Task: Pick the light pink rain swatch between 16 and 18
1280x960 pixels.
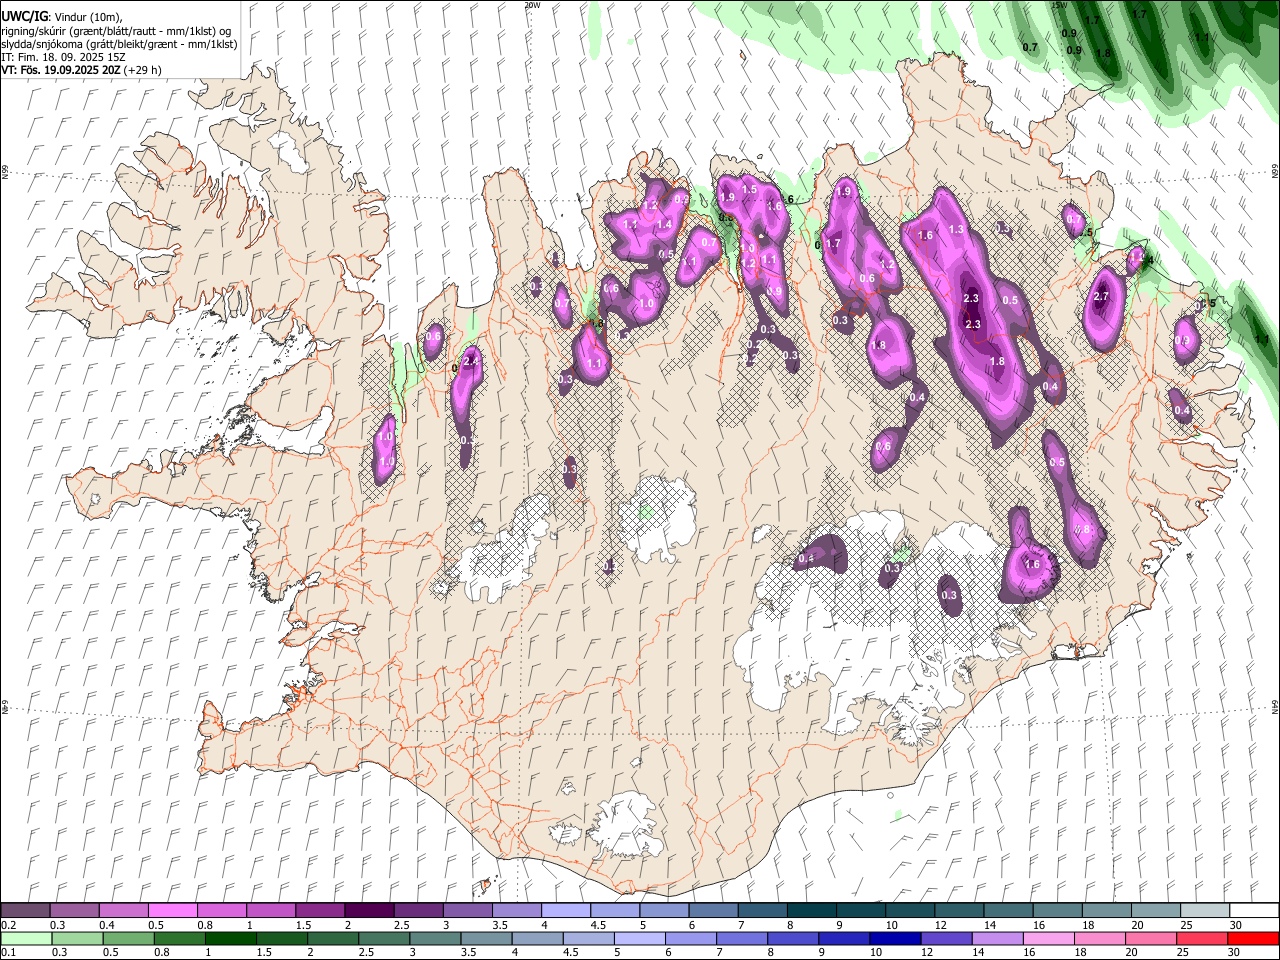Action: 1048,938
